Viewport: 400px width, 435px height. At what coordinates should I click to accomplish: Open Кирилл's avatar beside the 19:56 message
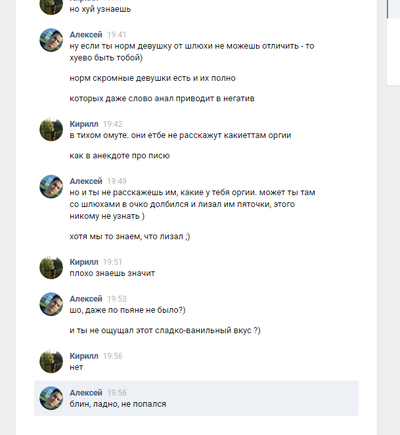(51, 361)
